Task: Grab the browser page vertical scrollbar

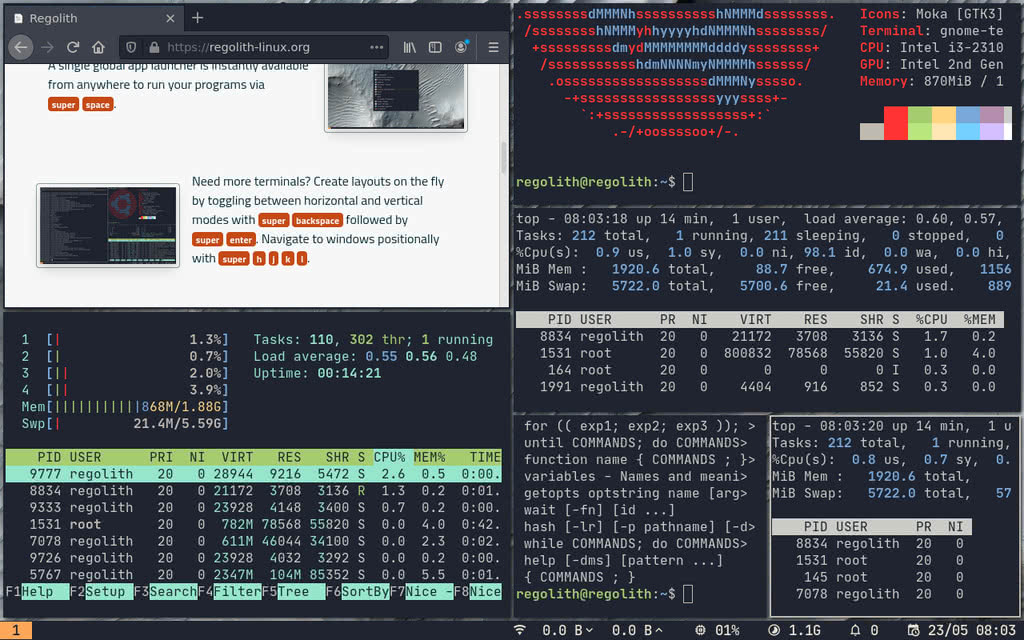Action: (504, 157)
